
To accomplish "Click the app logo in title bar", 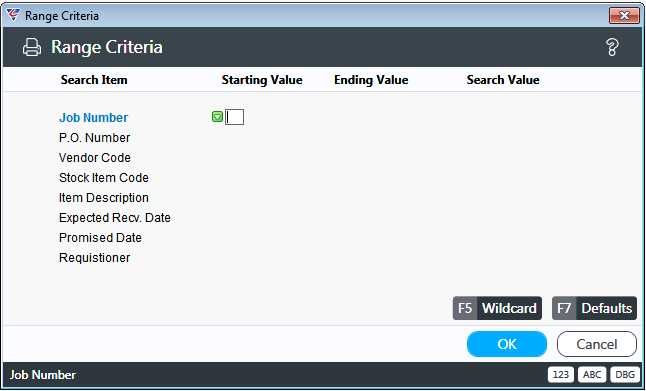I will [x=14, y=15].
